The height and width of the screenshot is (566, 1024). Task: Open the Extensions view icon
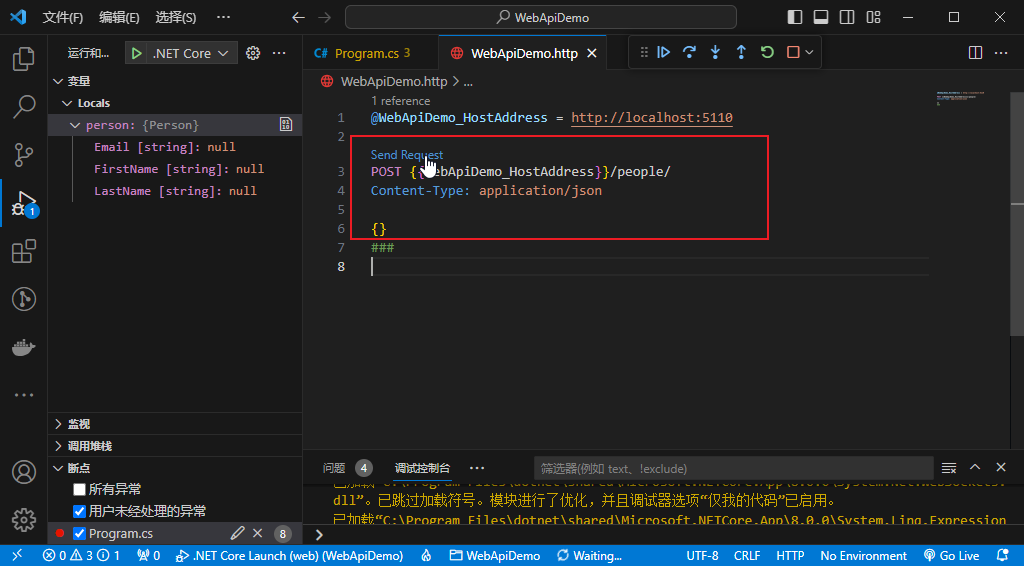pyautogui.click(x=23, y=252)
